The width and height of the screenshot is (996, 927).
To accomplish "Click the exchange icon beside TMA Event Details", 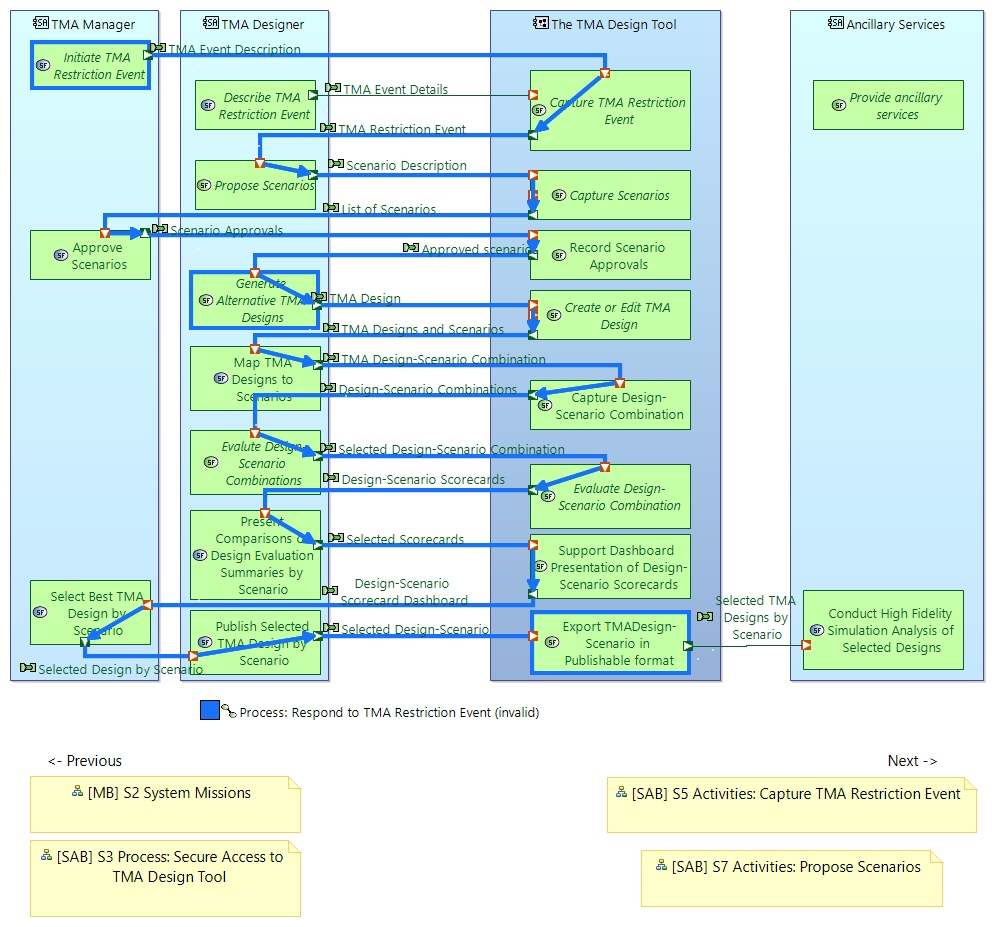I will point(333,88).
